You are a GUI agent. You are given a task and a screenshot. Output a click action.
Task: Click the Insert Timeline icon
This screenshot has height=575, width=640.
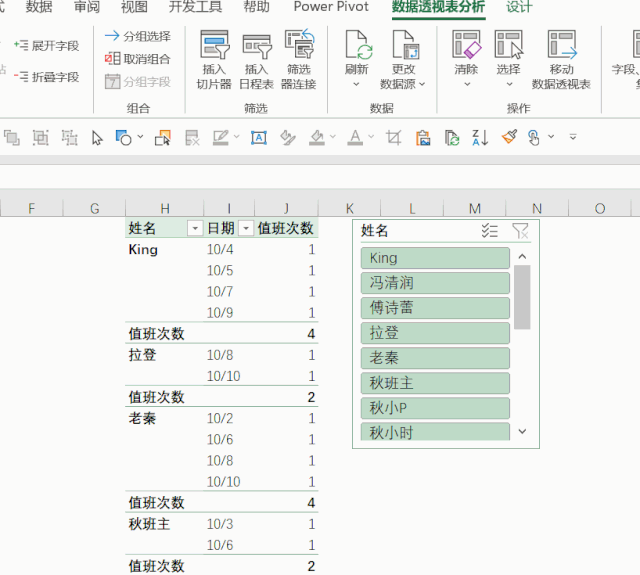pyautogui.click(x=257, y=46)
